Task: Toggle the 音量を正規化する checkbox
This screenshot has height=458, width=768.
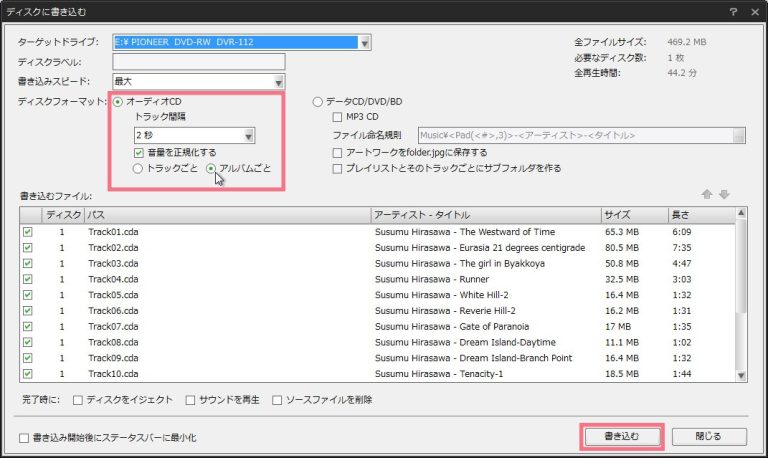Action: pos(139,153)
